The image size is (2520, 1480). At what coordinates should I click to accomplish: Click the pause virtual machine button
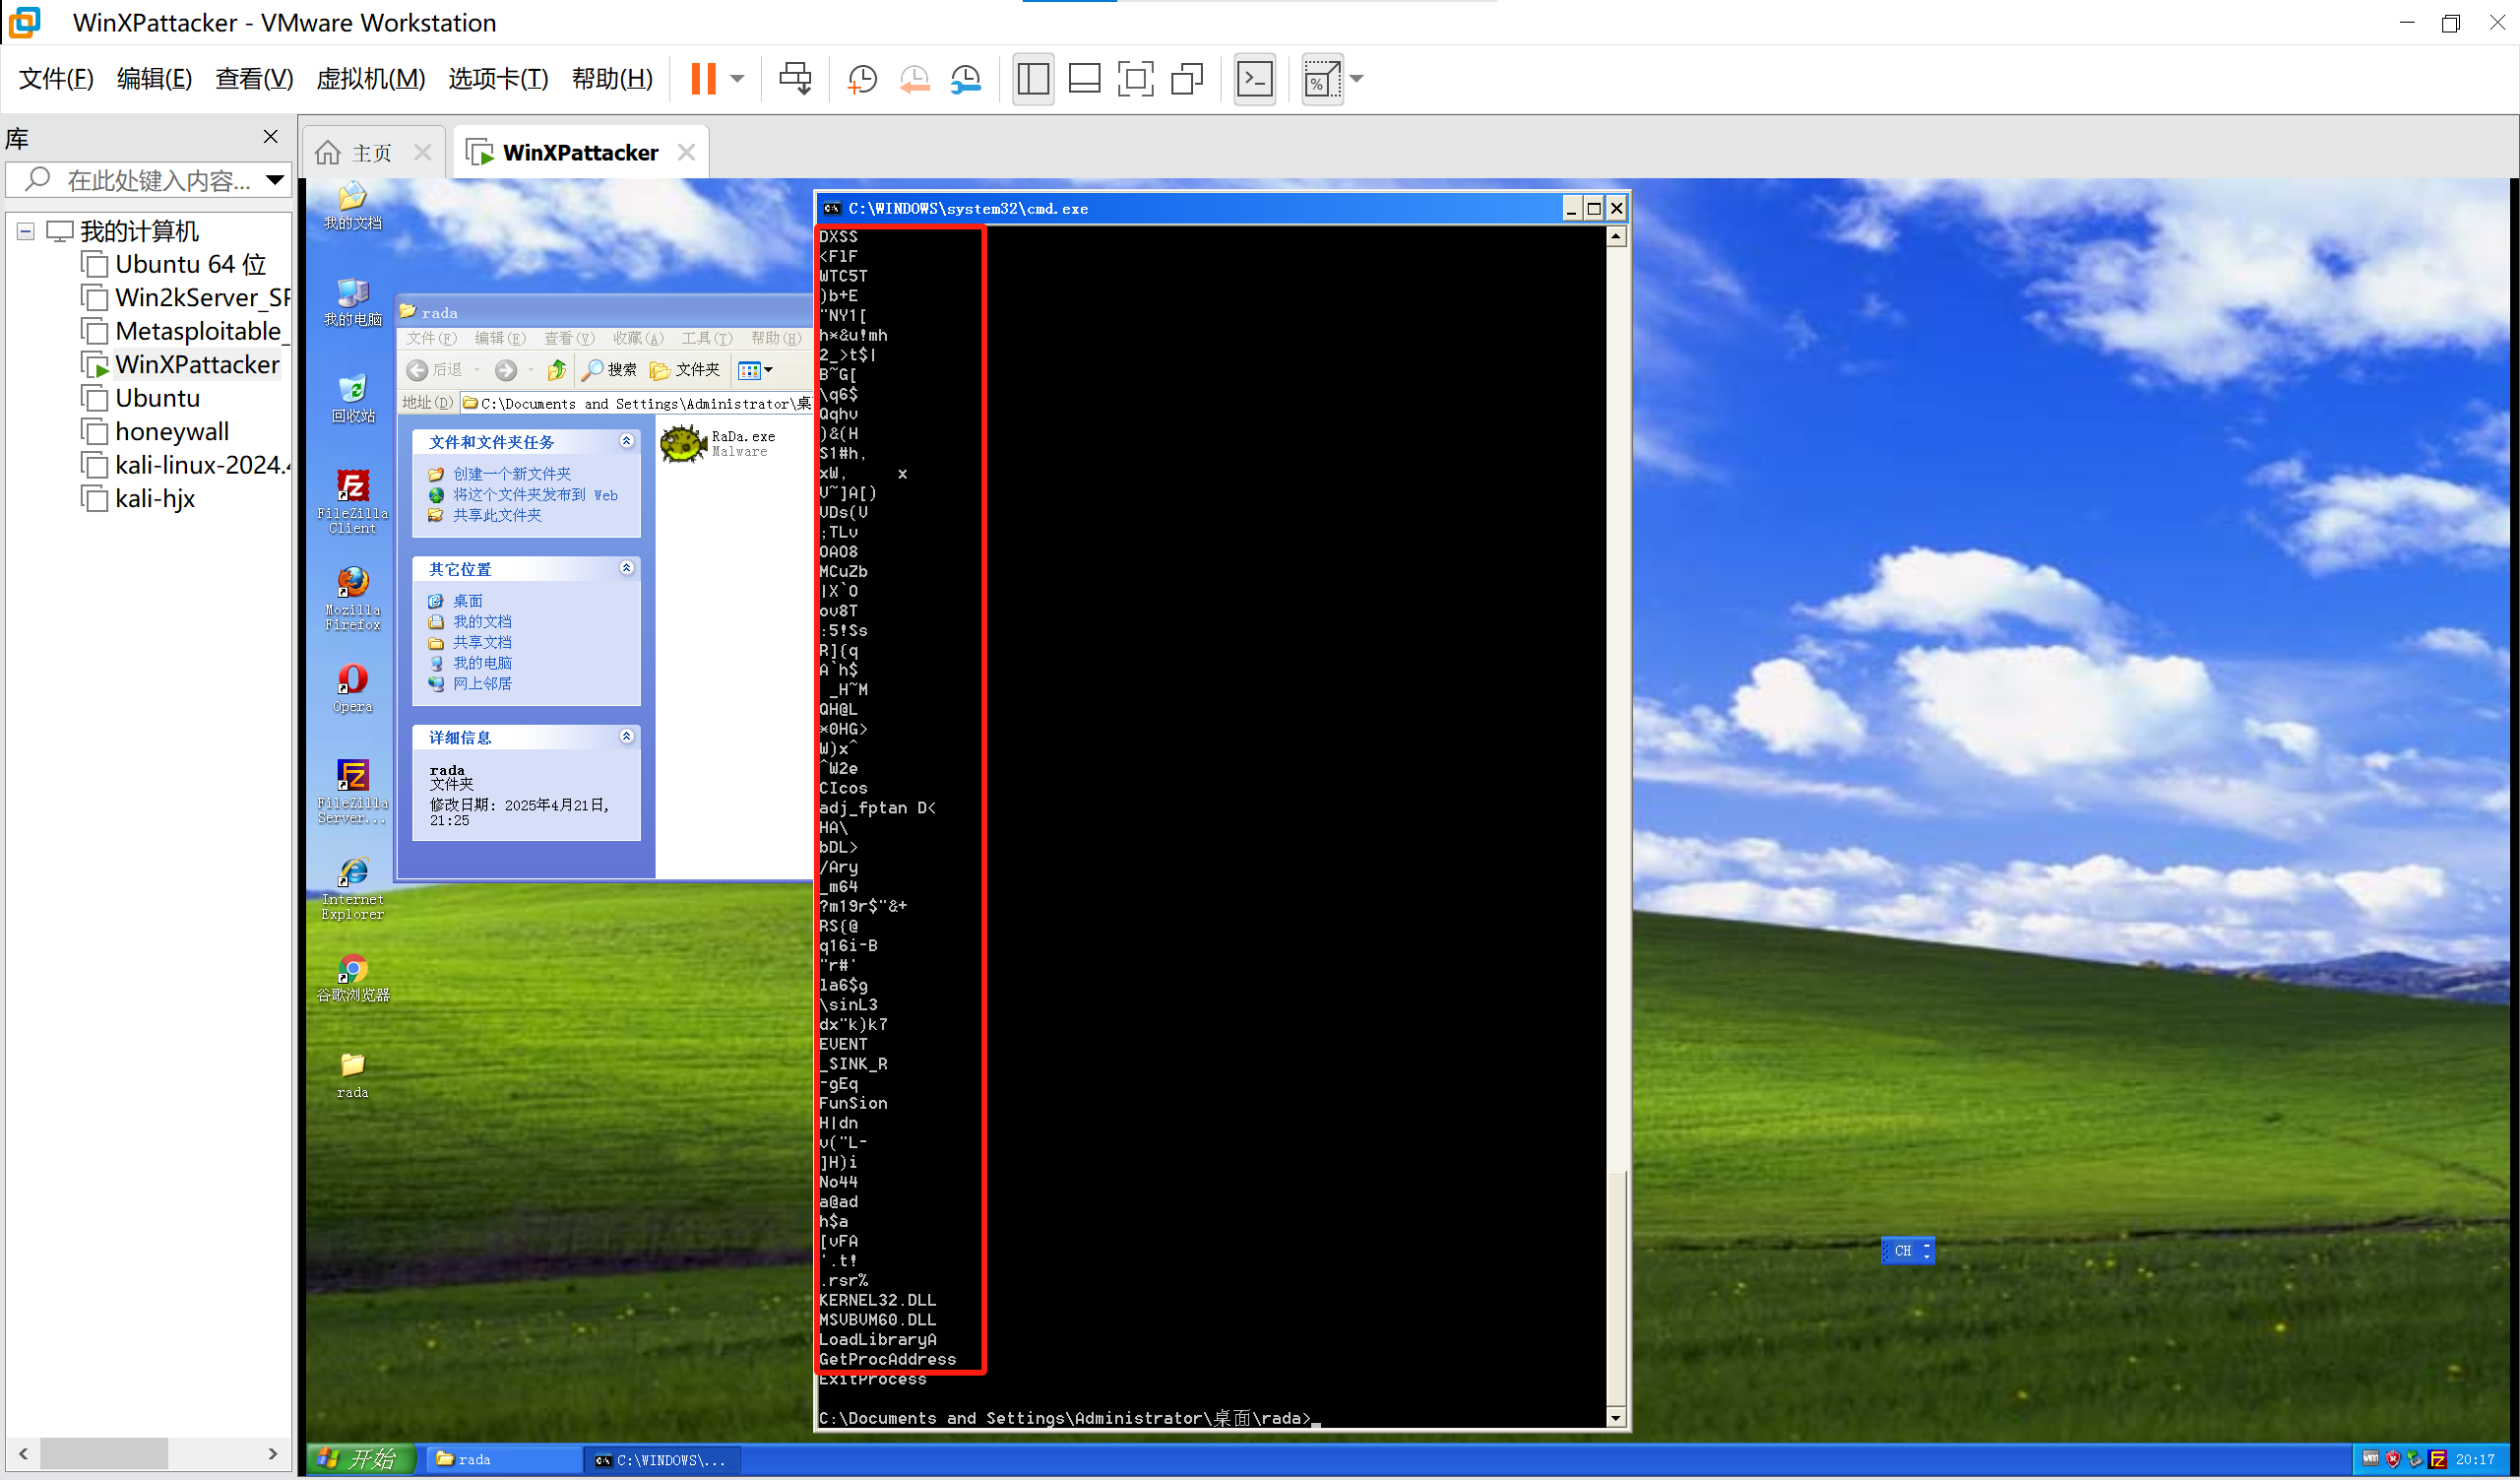[704, 79]
